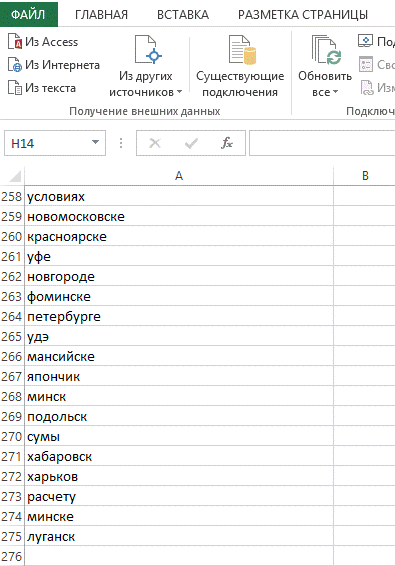Switch to the ГЛАВНАЯ tab

coord(101,14)
